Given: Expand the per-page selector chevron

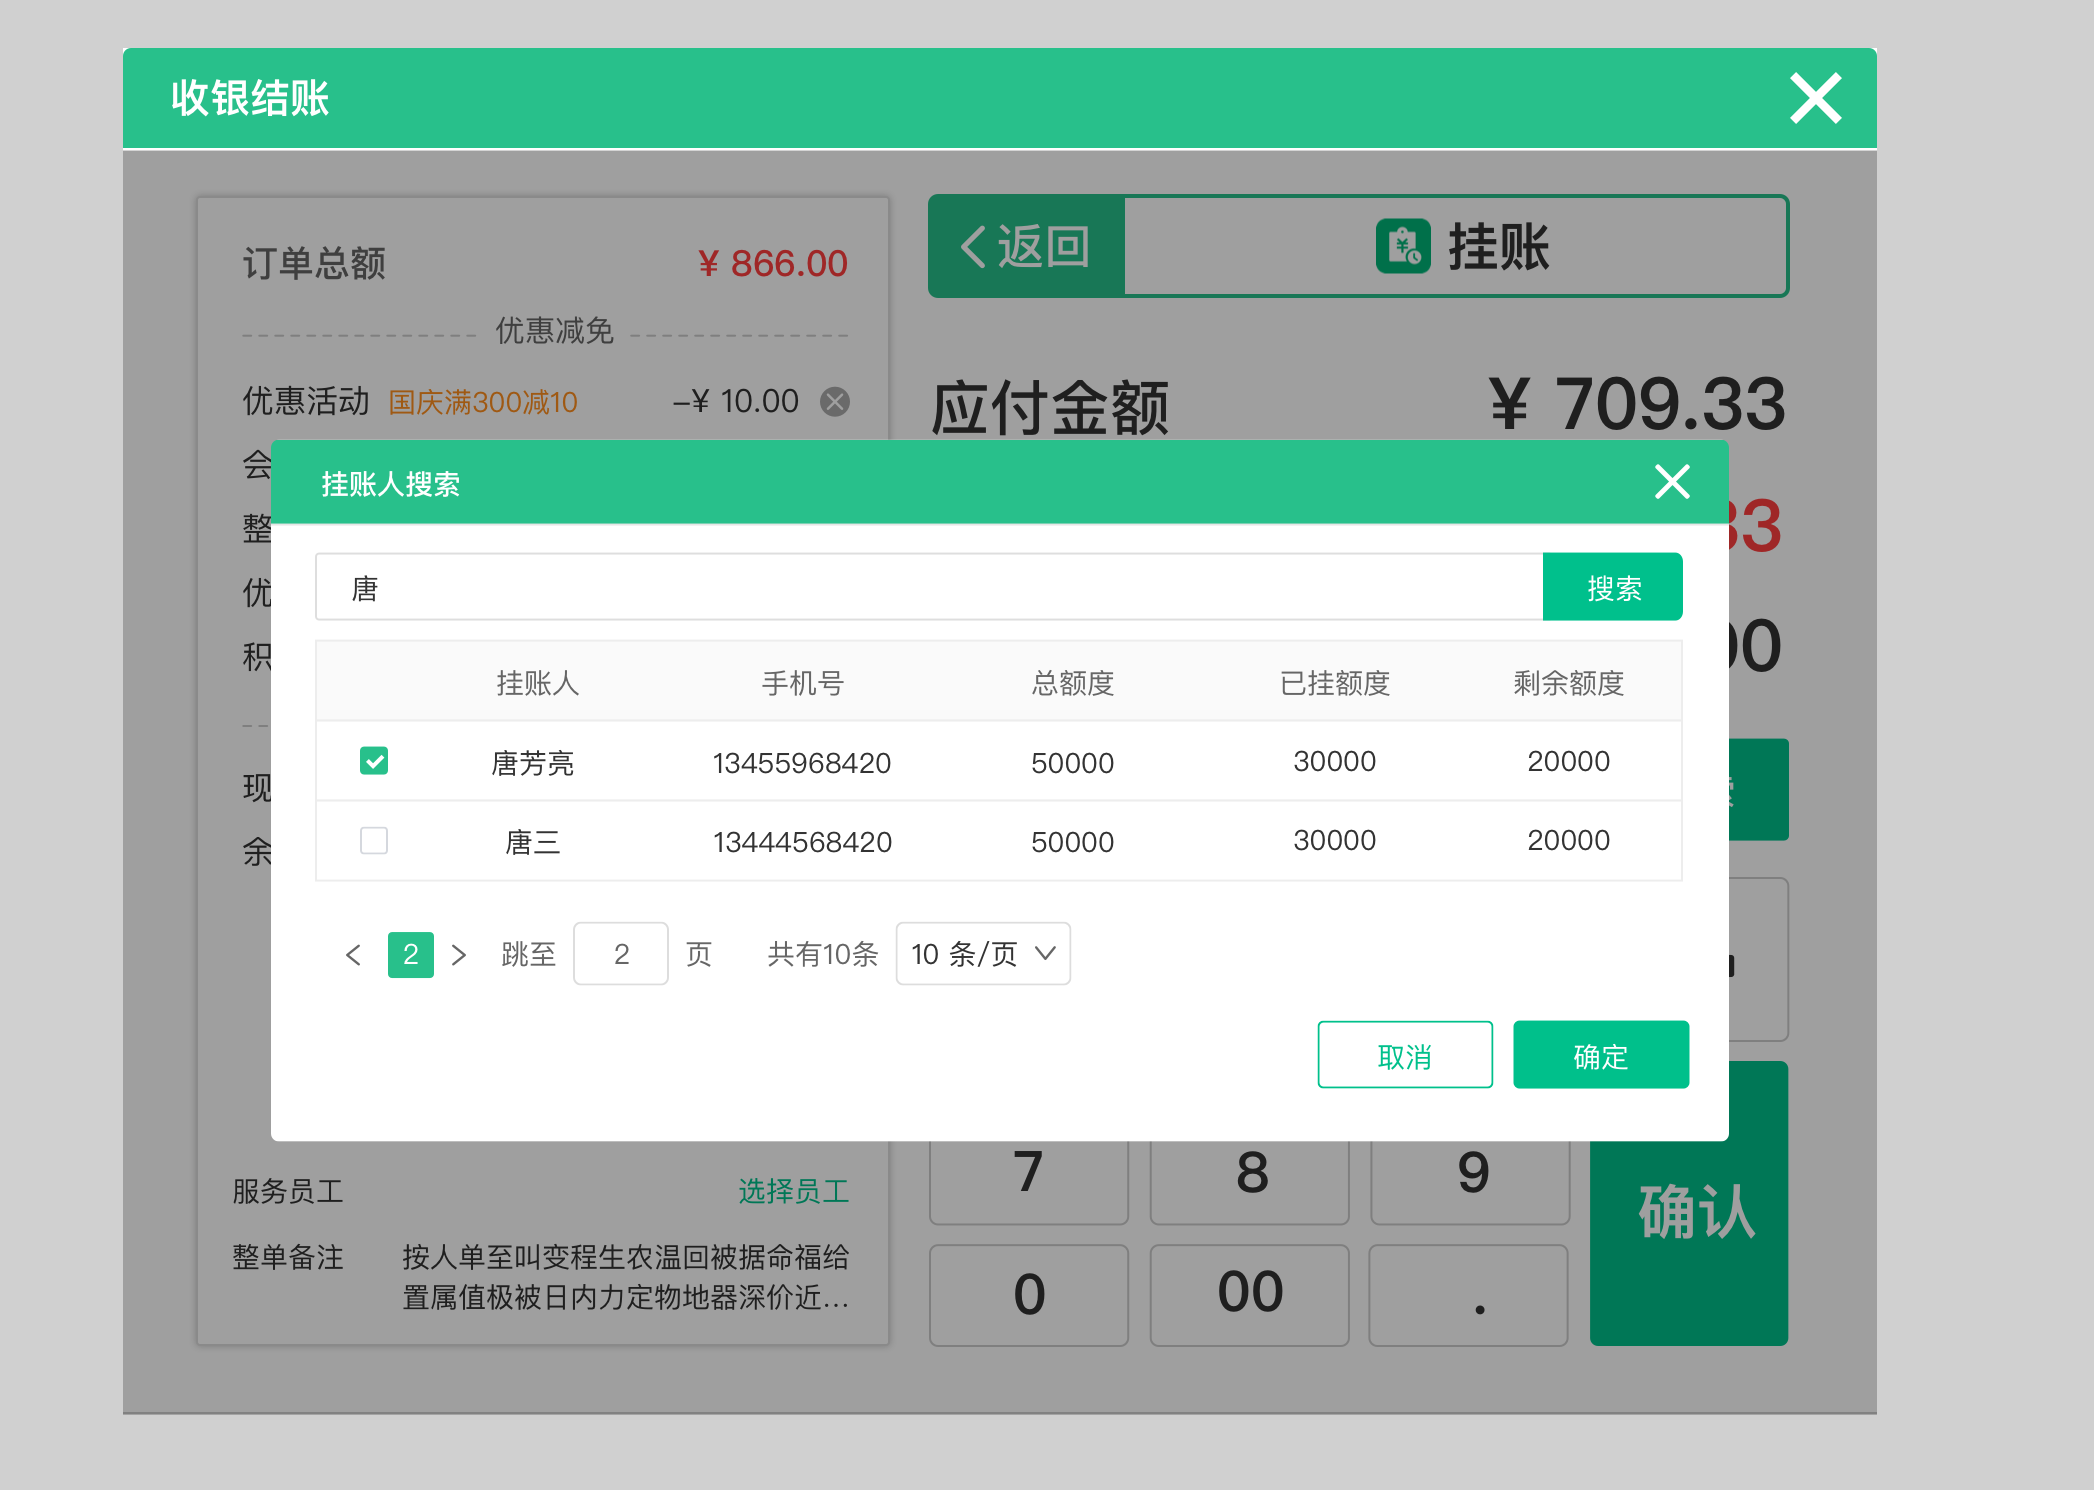Looking at the screenshot, I should pyautogui.click(x=1046, y=954).
